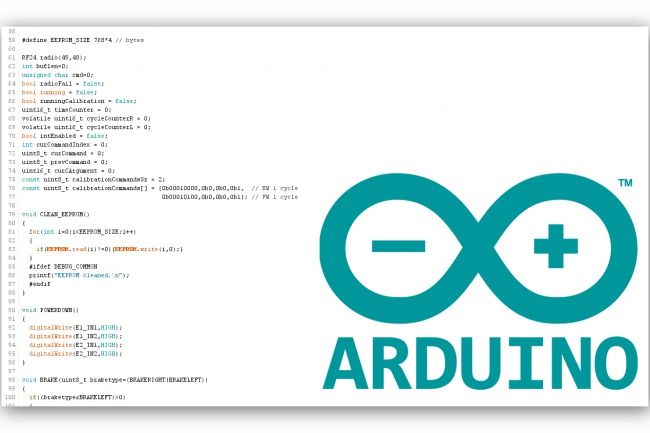Click the 'void CLEAN_EEPROM()' function header
The height and width of the screenshot is (433, 650).
[56, 214]
